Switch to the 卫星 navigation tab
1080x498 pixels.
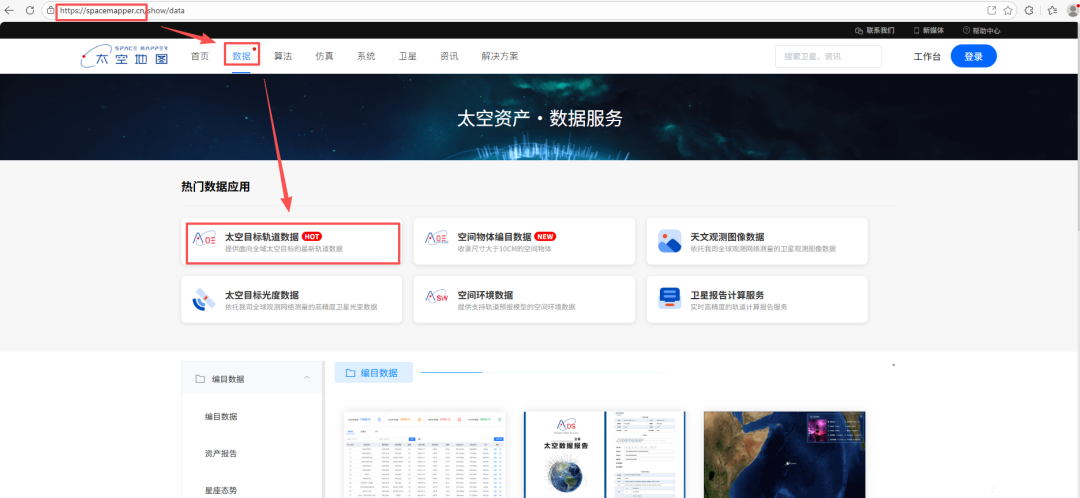coord(408,56)
